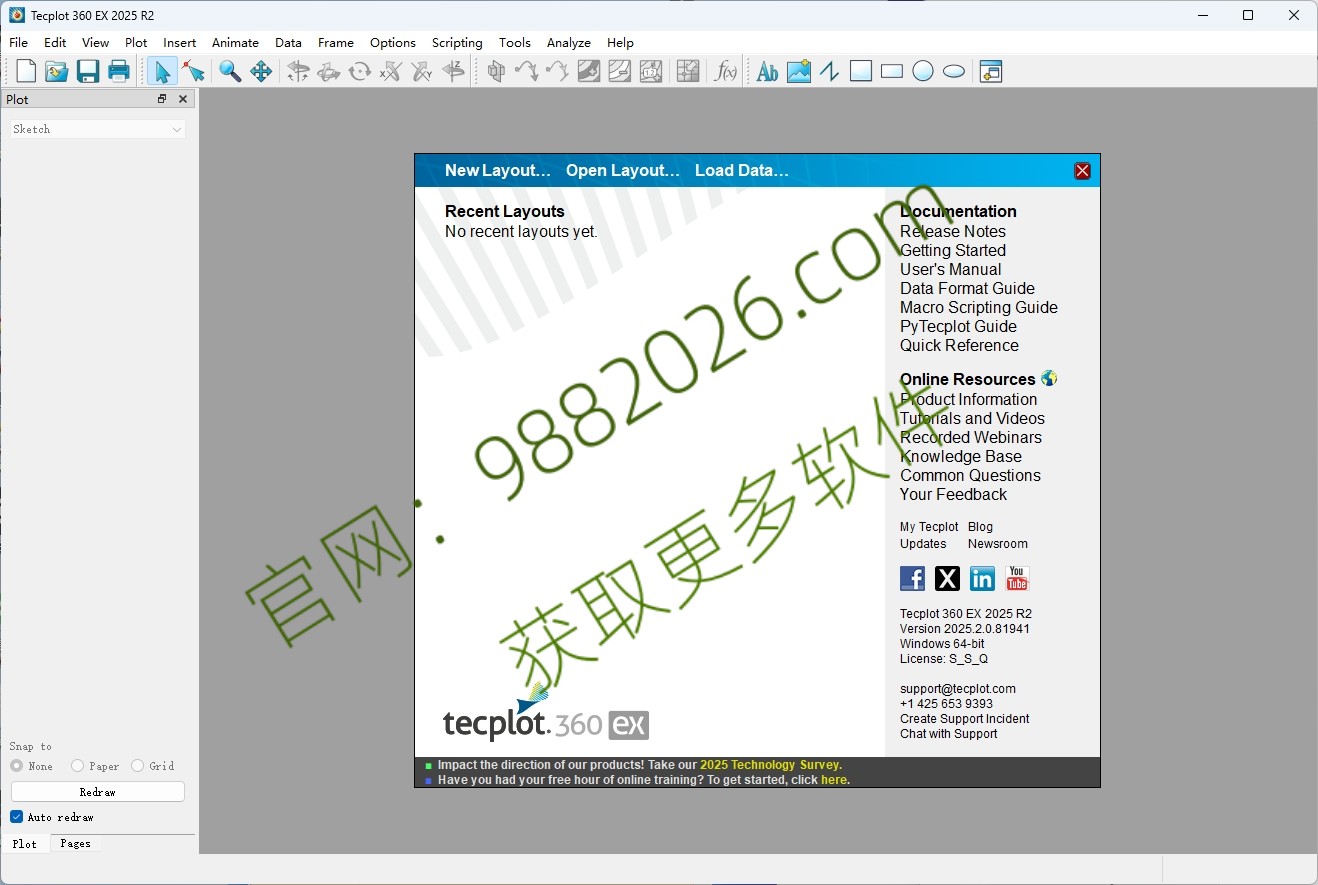Select the 3D spherical rotate tool

[x=298, y=71]
